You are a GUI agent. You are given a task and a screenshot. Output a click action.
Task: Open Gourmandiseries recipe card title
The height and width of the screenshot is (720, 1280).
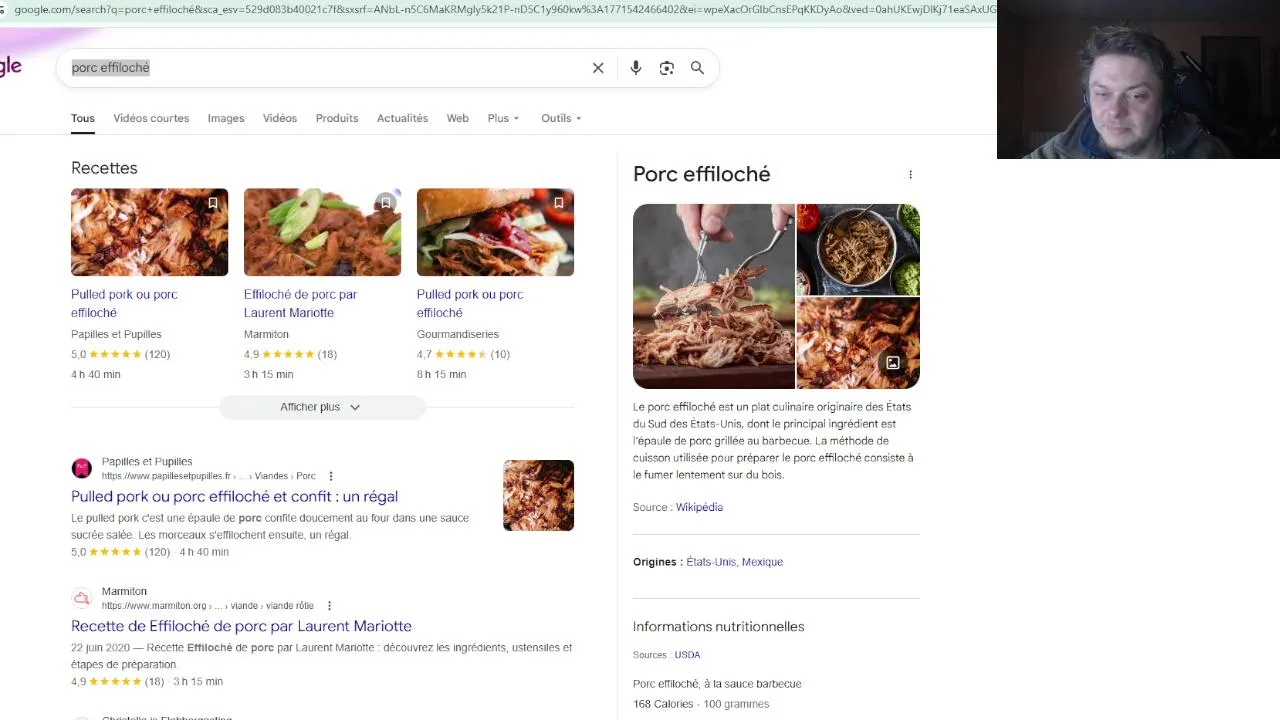click(470, 303)
